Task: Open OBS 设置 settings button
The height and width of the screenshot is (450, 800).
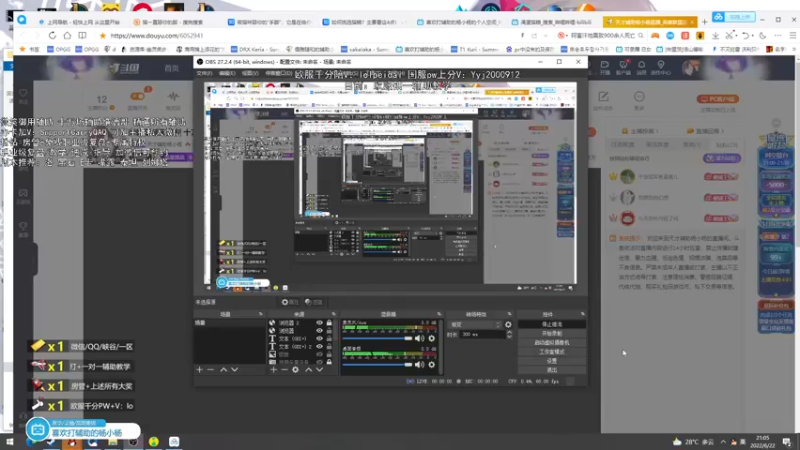Action: (552, 361)
